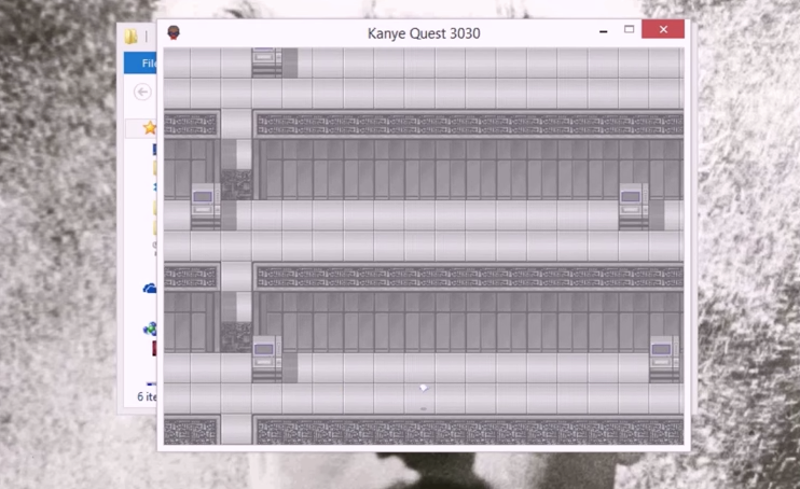
Task: Select the Favorites star in File Explorer's sidebar
Action: (x=149, y=128)
